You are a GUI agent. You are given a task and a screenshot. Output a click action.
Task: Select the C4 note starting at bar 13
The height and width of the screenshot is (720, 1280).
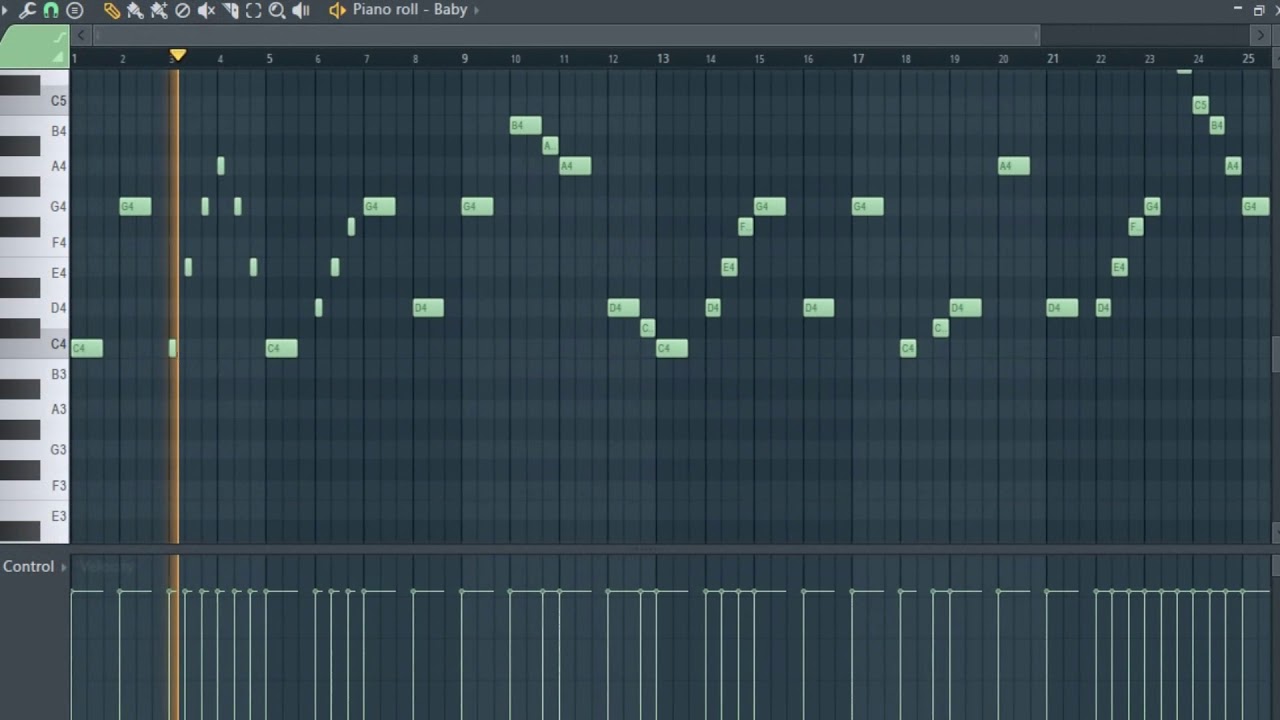672,348
